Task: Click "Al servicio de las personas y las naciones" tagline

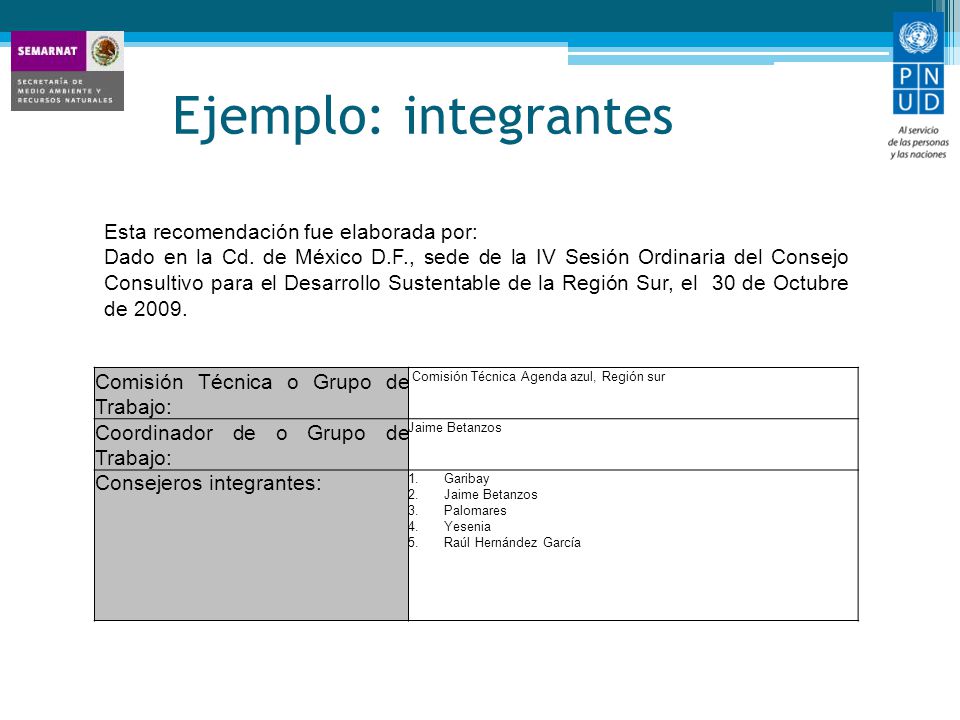Action: pos(918,142)
